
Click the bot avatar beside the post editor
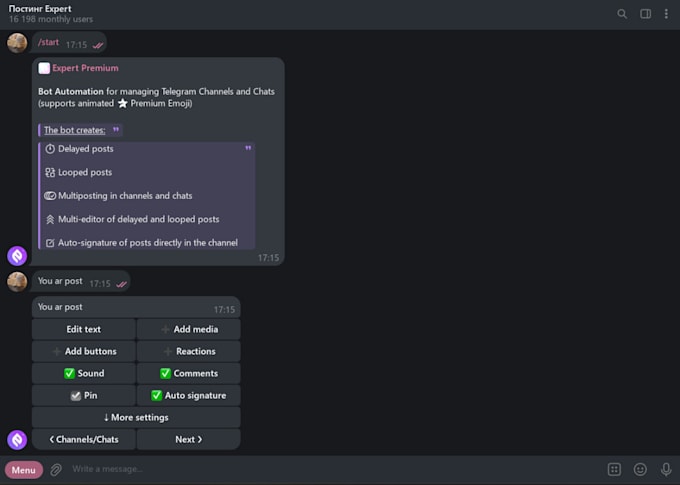(17, 440)
